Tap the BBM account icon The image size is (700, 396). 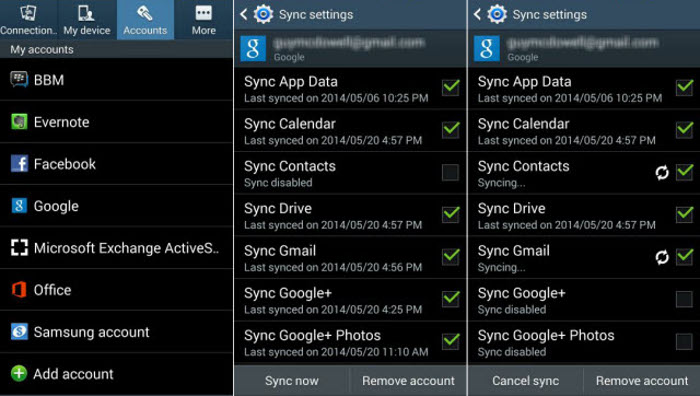19,80
